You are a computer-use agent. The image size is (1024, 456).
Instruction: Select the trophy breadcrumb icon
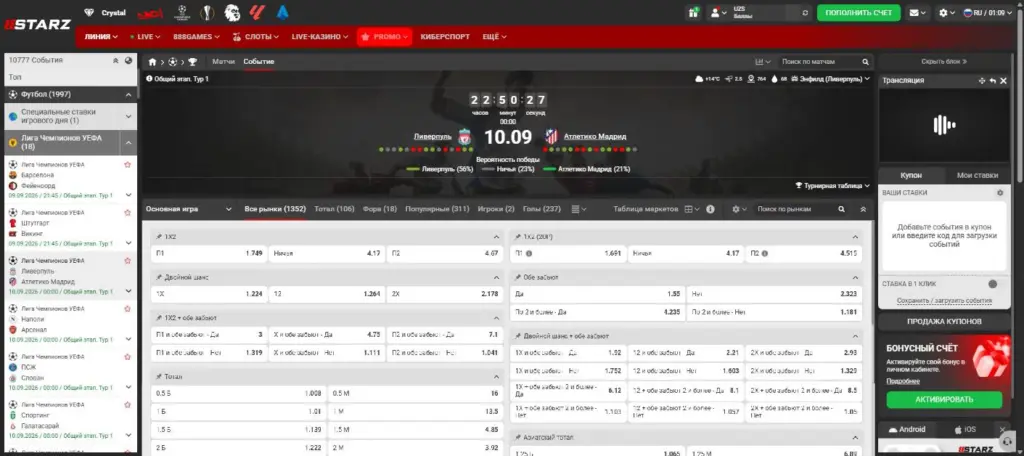(x=192, y=62)
